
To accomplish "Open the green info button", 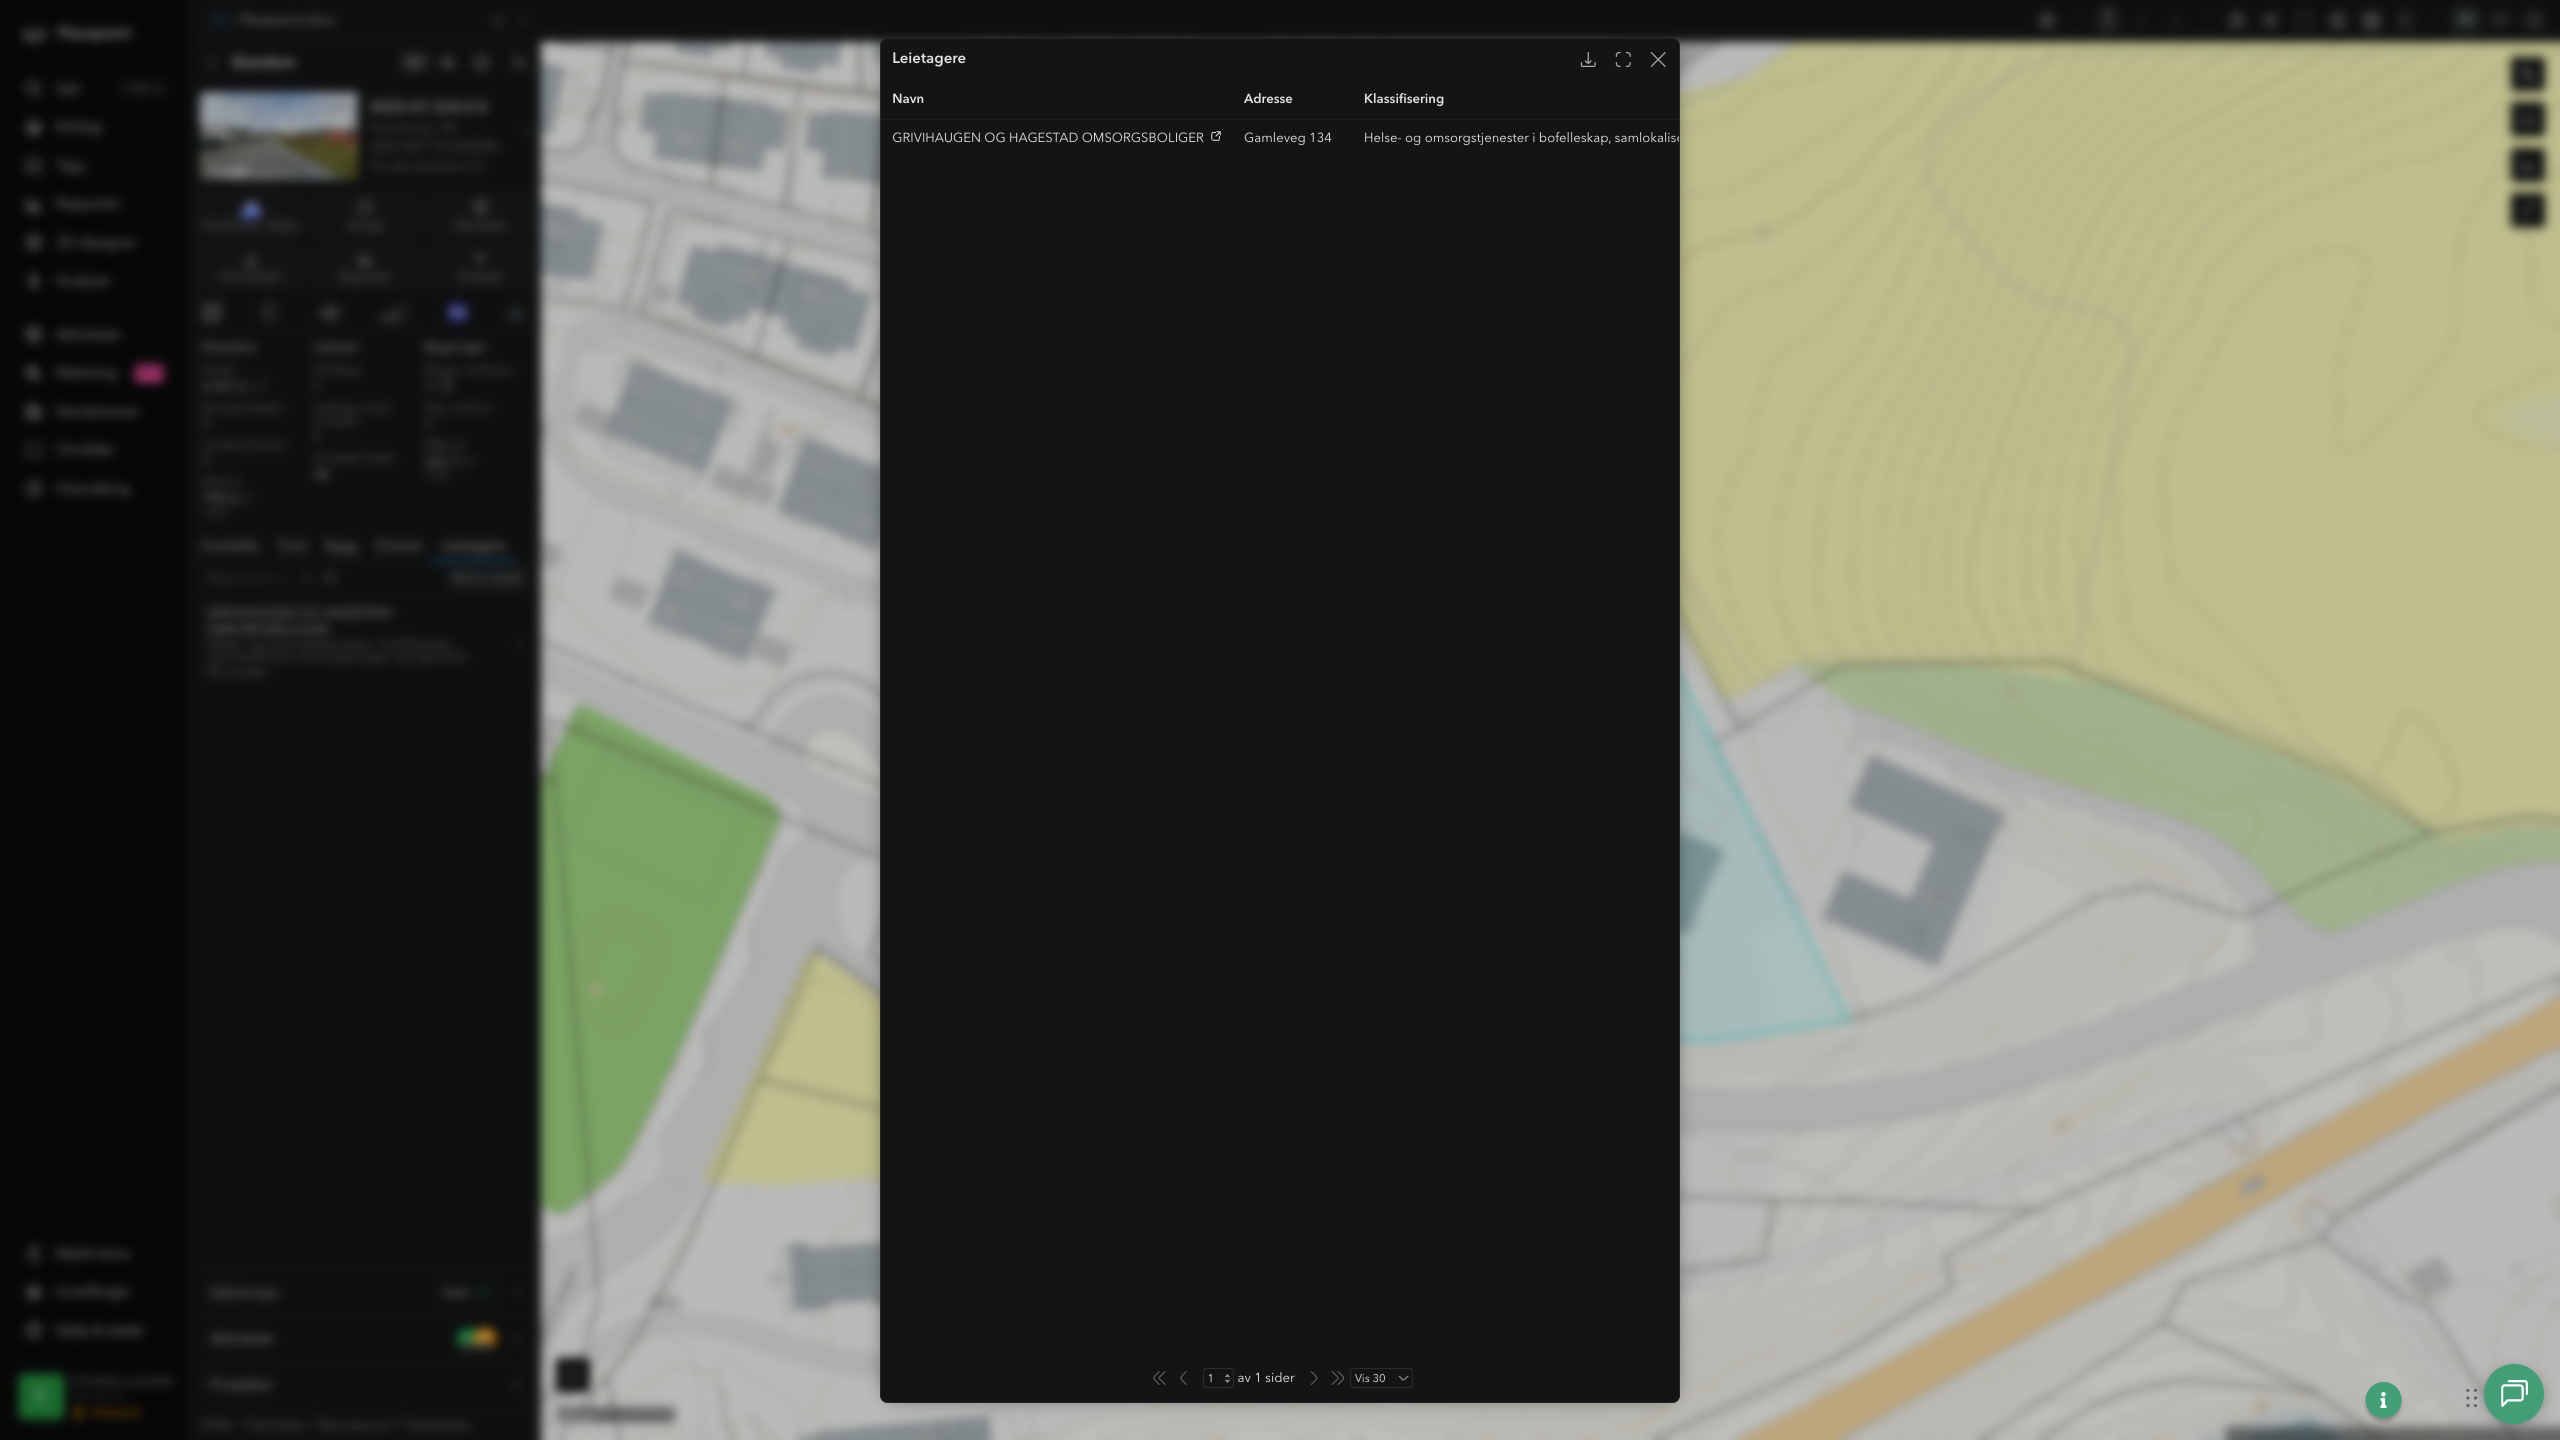I will click(2383, 1400).
